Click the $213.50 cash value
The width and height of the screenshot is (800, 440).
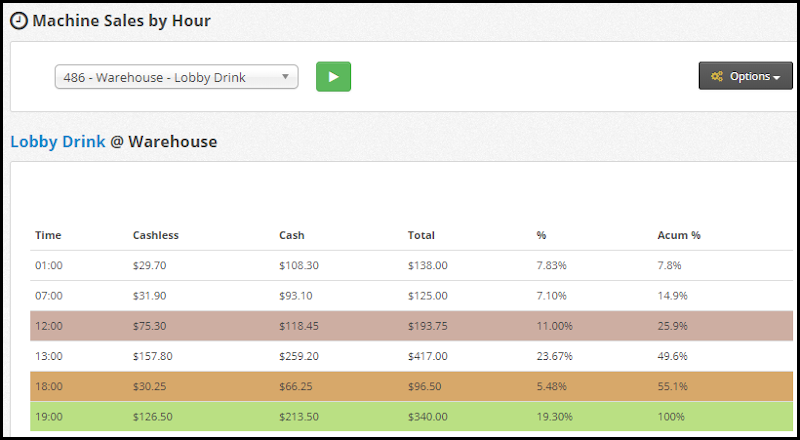(299, 417)
